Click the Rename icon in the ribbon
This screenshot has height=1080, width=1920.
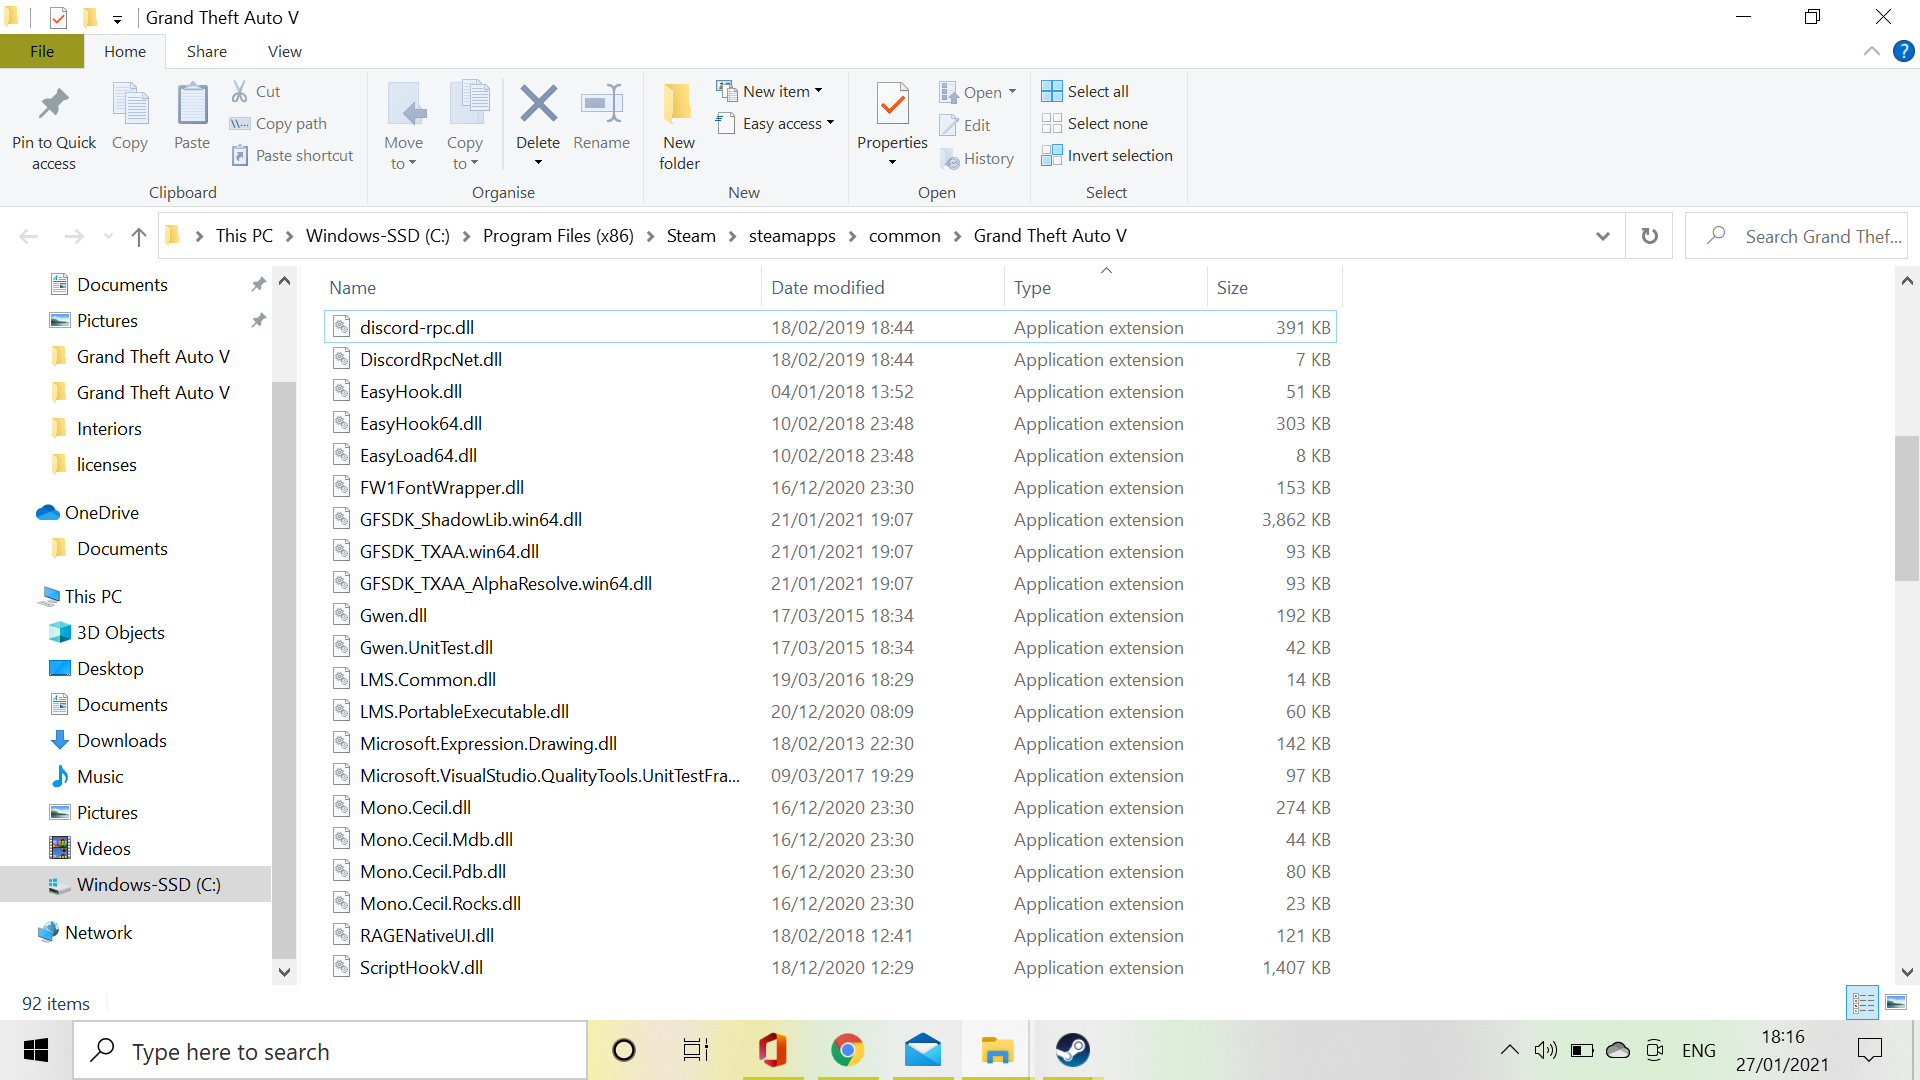[601, 104]
